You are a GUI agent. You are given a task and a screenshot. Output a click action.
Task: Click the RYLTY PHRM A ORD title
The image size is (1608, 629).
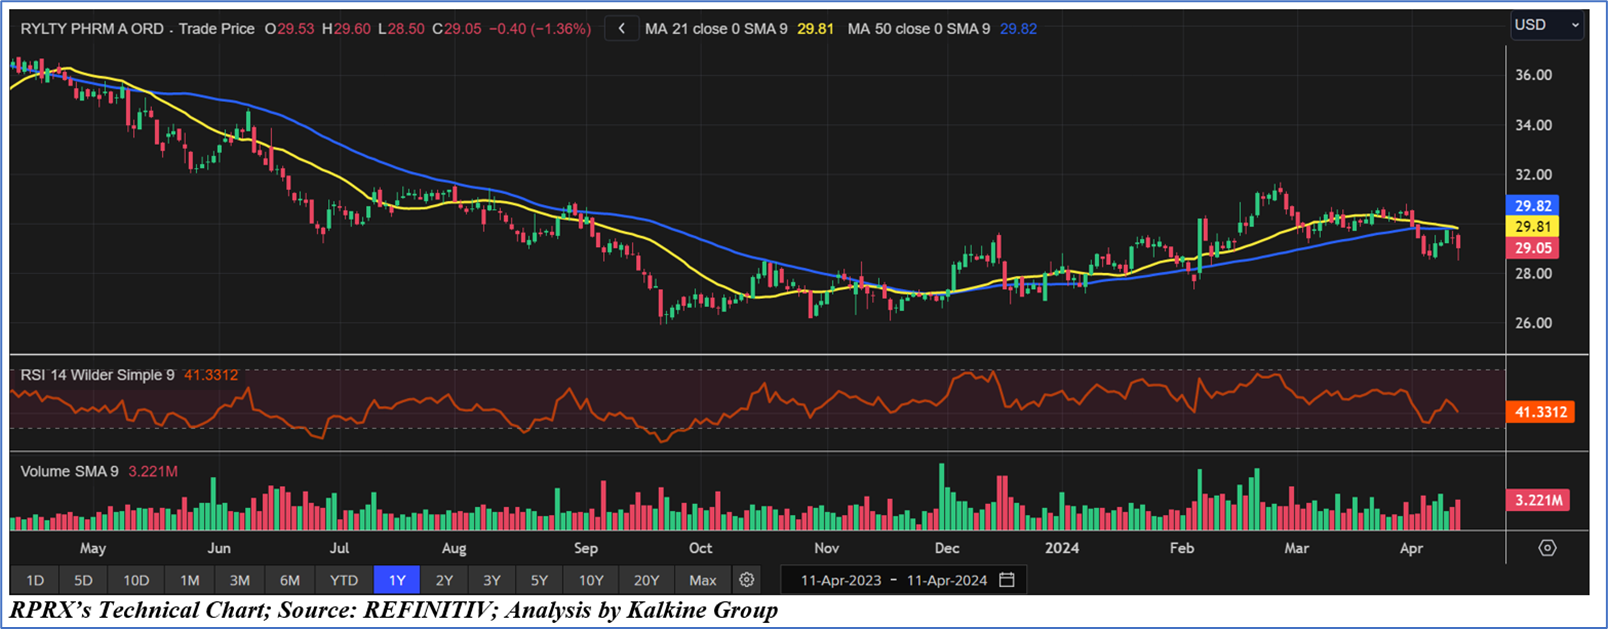pos(92,29)
